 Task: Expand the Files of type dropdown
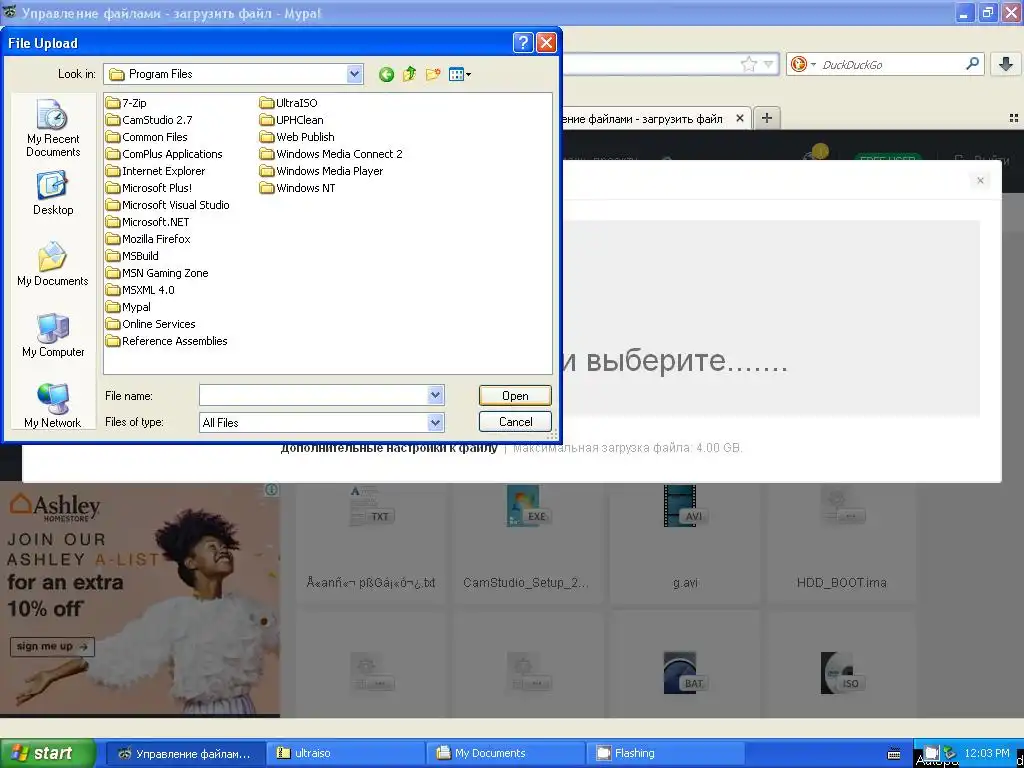(436, 423)
